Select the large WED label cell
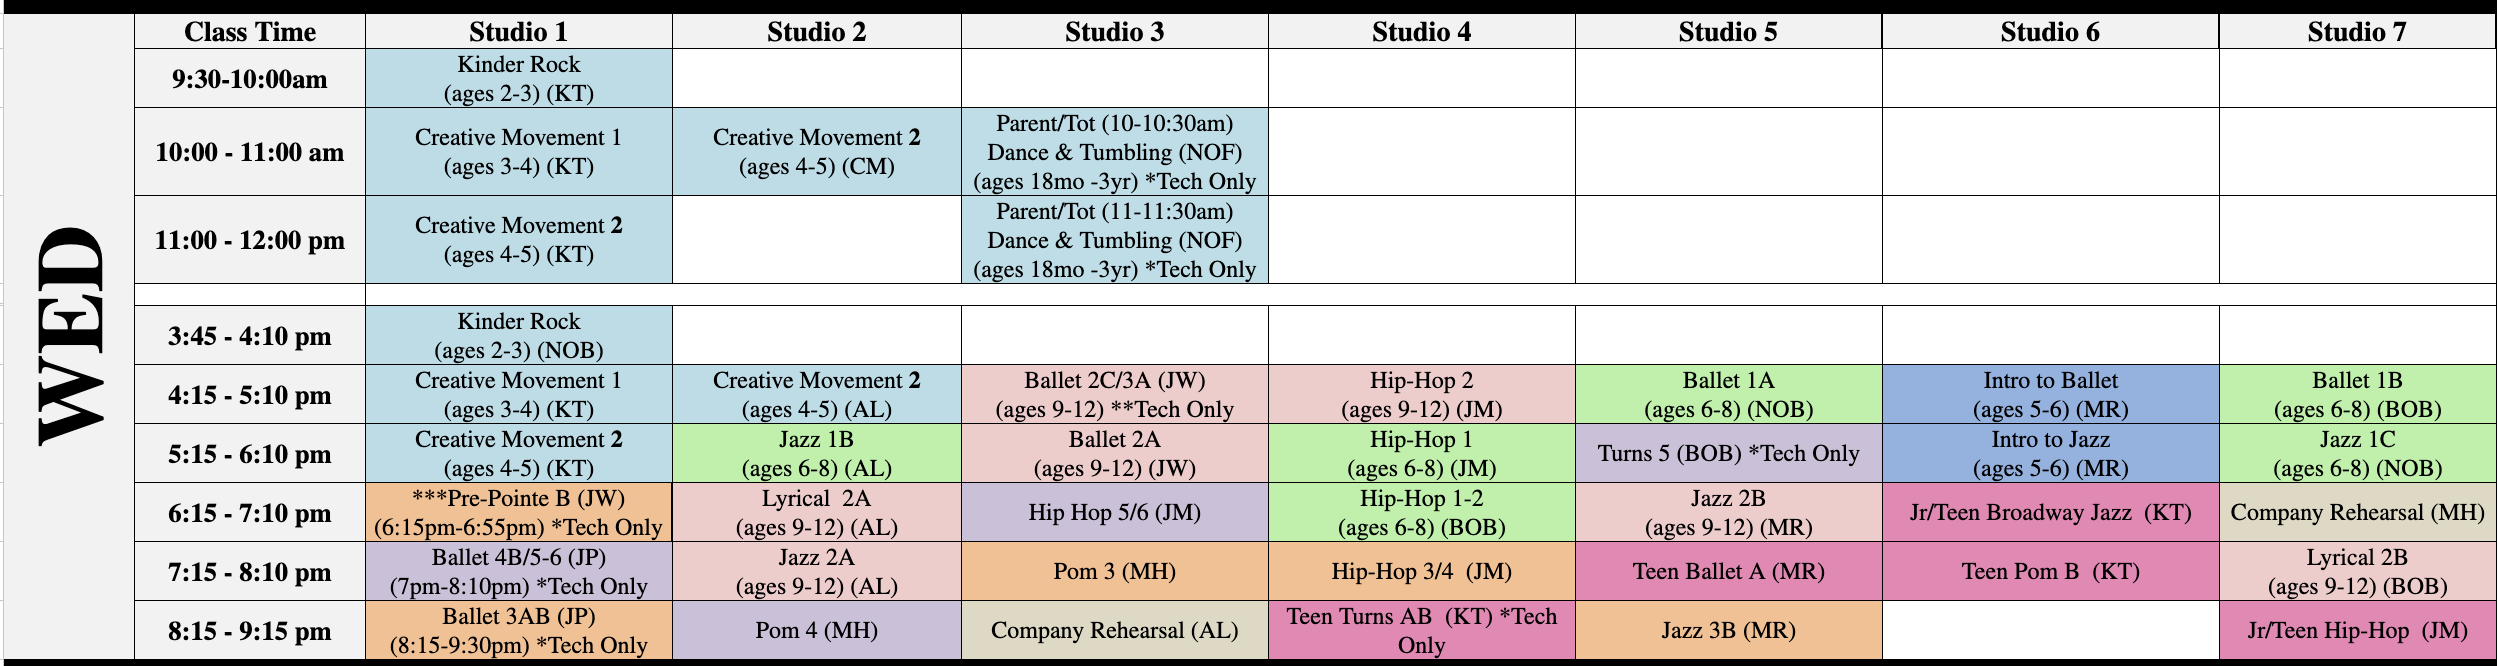This screenshot has height=666, width=2498. point(69,337)
